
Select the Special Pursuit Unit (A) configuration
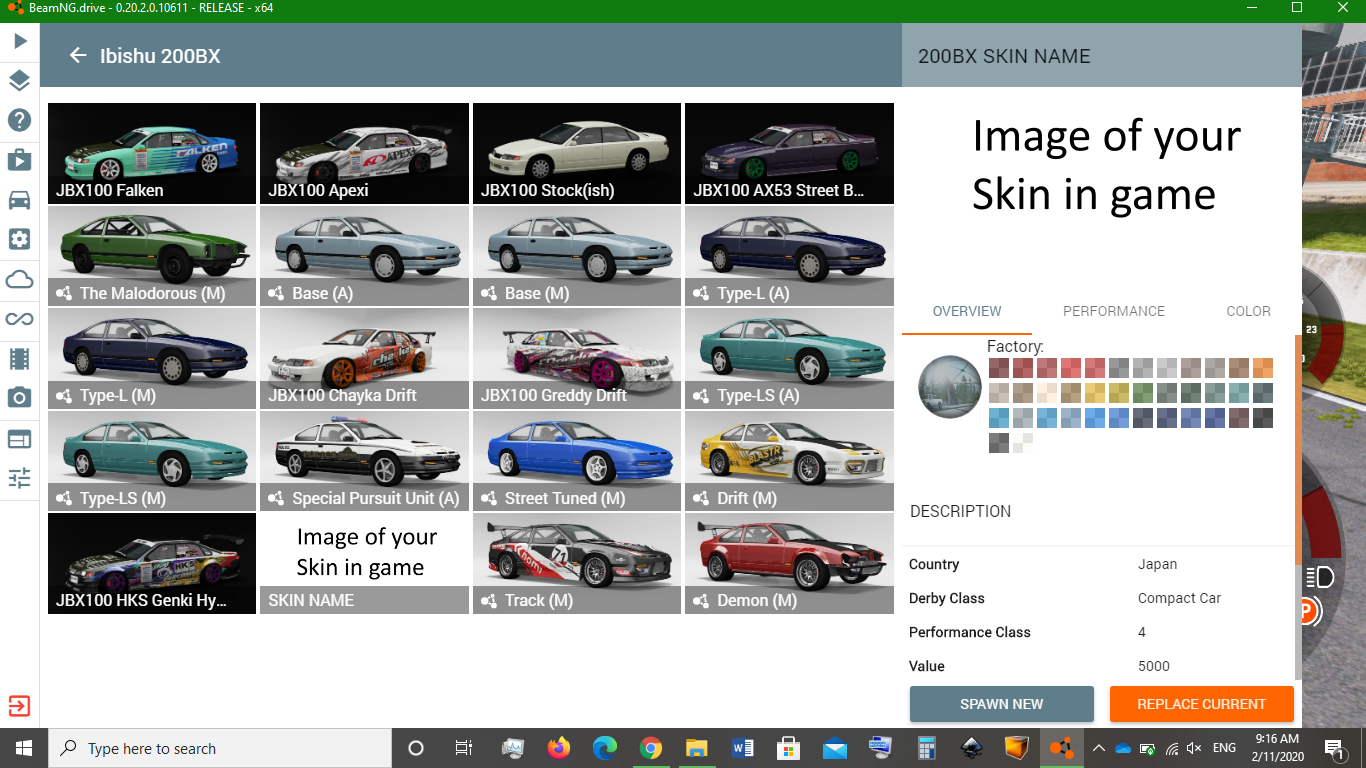[364, 461]
